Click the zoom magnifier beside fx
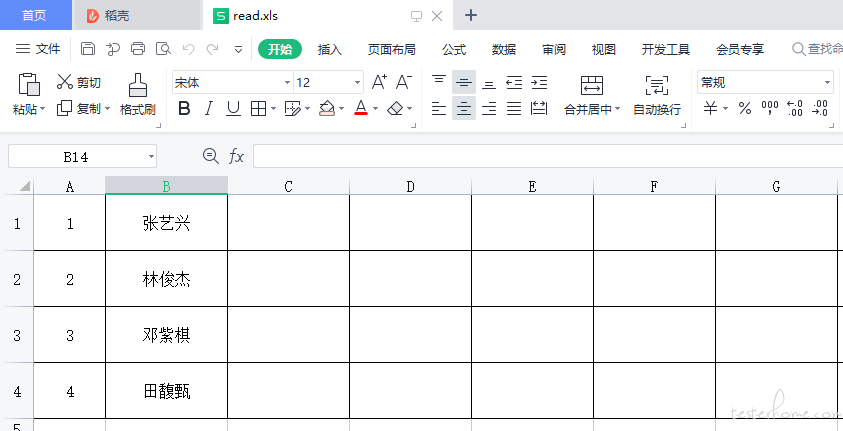 point(210,156)
